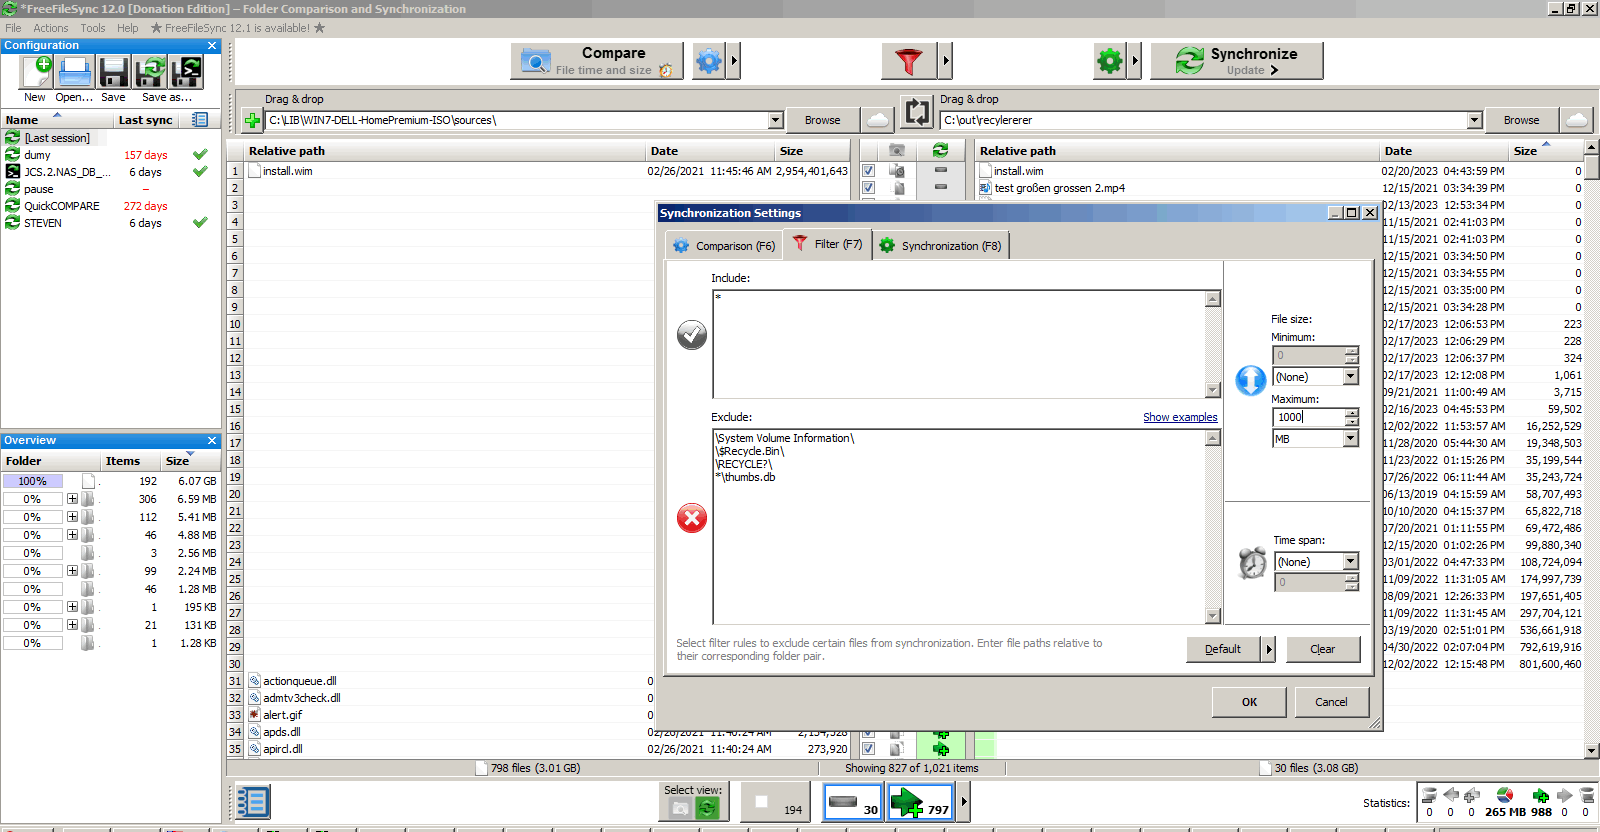Expand arrow next to comparison gear
The width and height of the screenshot is (1600, 832).
[x=734, y=61]
